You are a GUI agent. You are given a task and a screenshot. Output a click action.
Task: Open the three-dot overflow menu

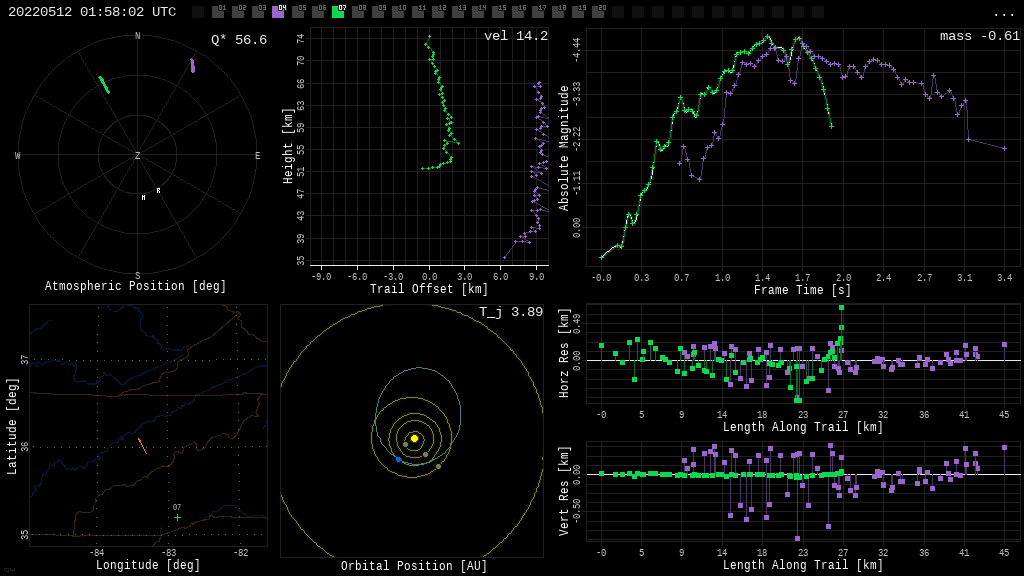coord(1003,13)
